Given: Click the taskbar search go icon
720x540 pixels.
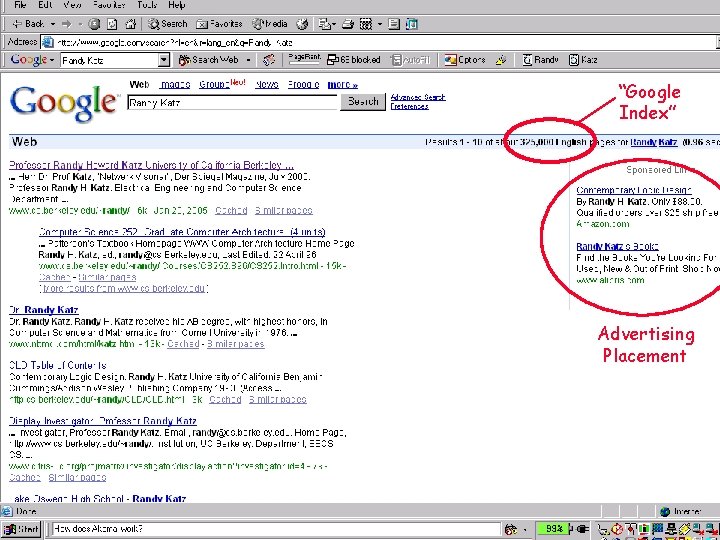Looking at the screenshot, I should tap(511, 529).
